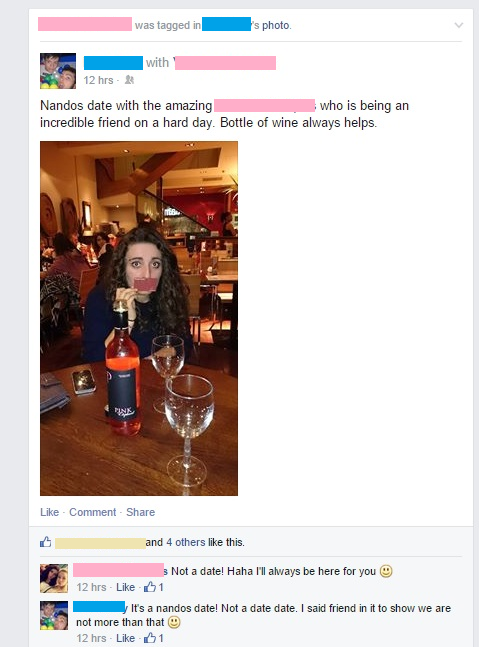Like the post
This screenshot has width=479, height=647.
[50, 512]
